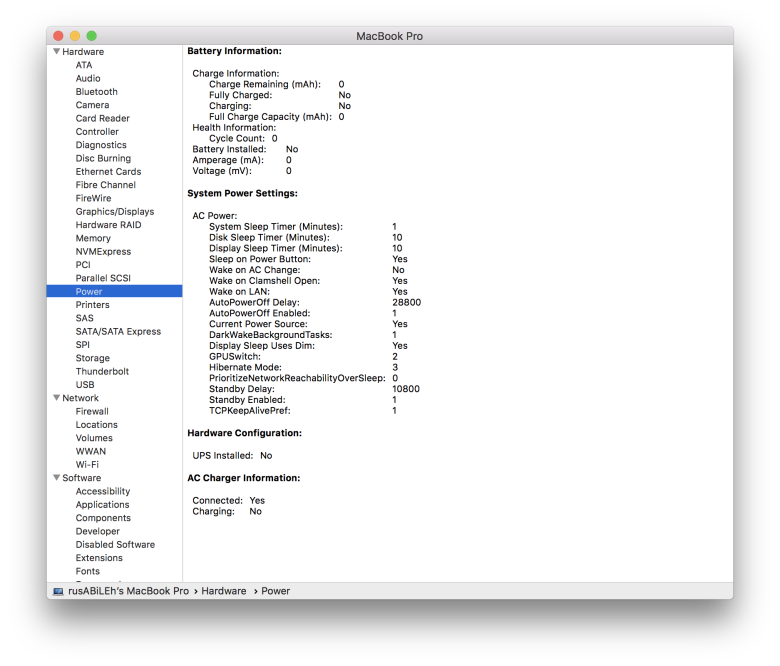
Task: Select NVMExpress in the sidebar
Action: click(x=103, y=251)
